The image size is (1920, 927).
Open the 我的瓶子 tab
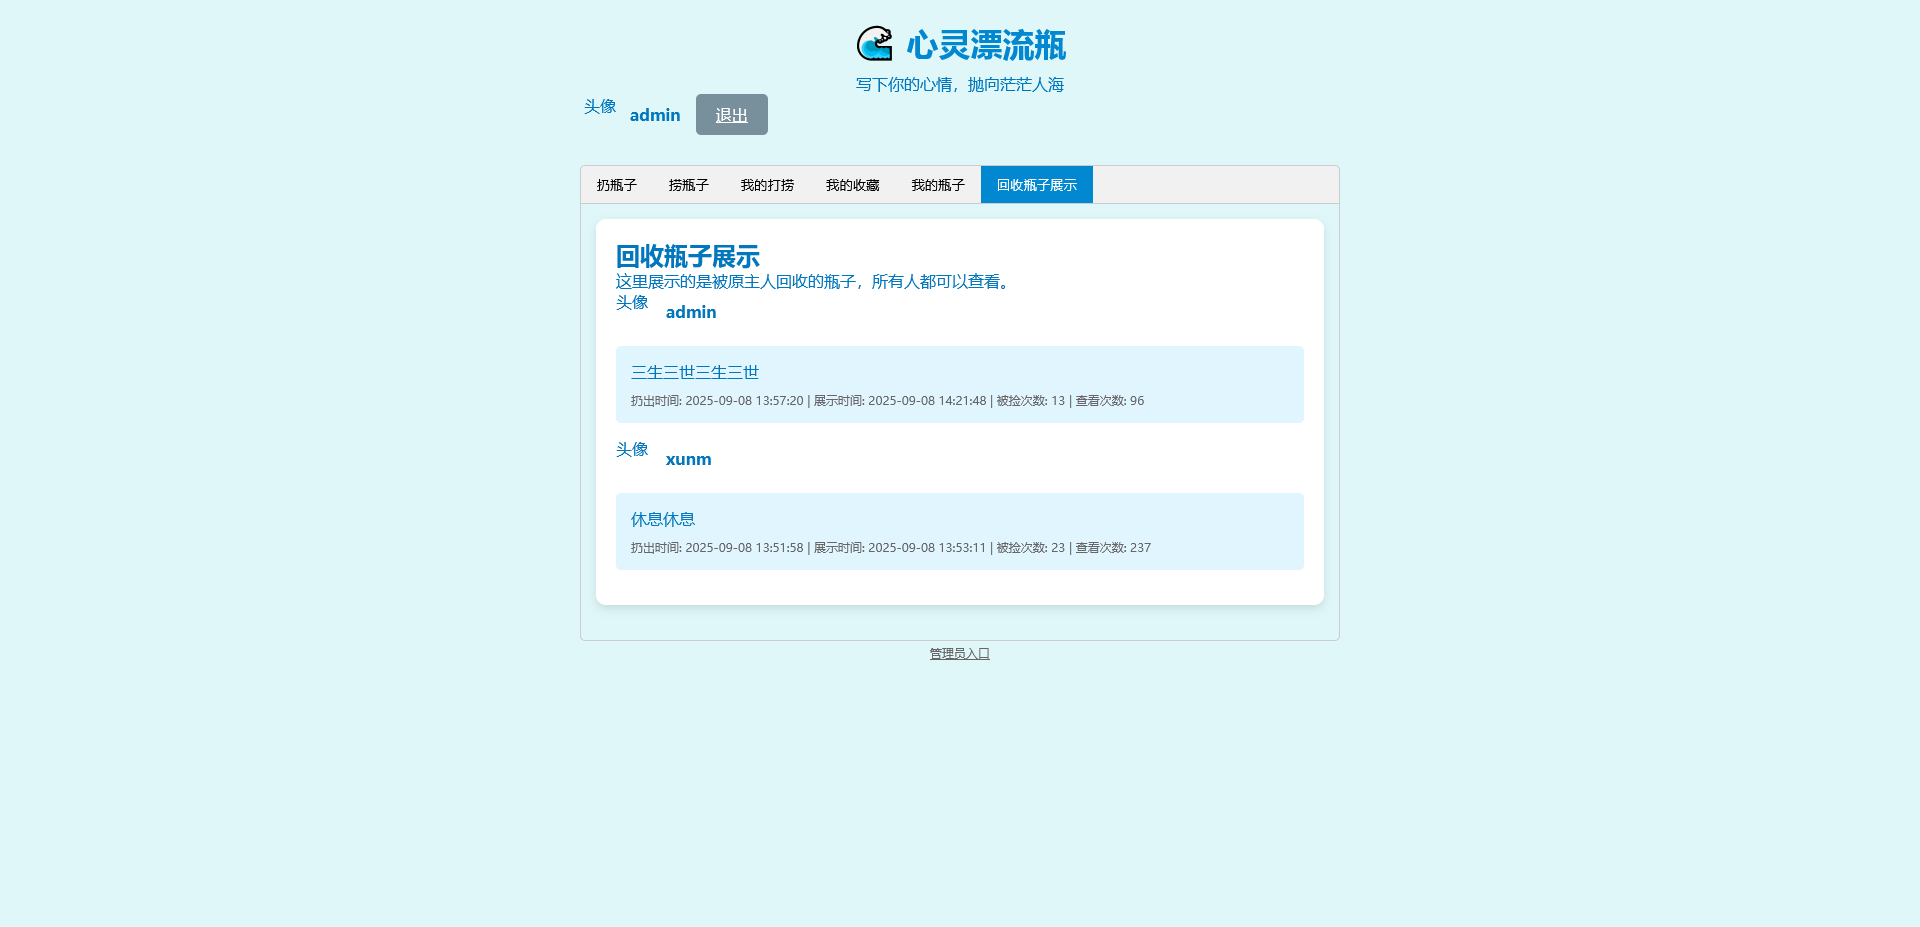point(937,185)
